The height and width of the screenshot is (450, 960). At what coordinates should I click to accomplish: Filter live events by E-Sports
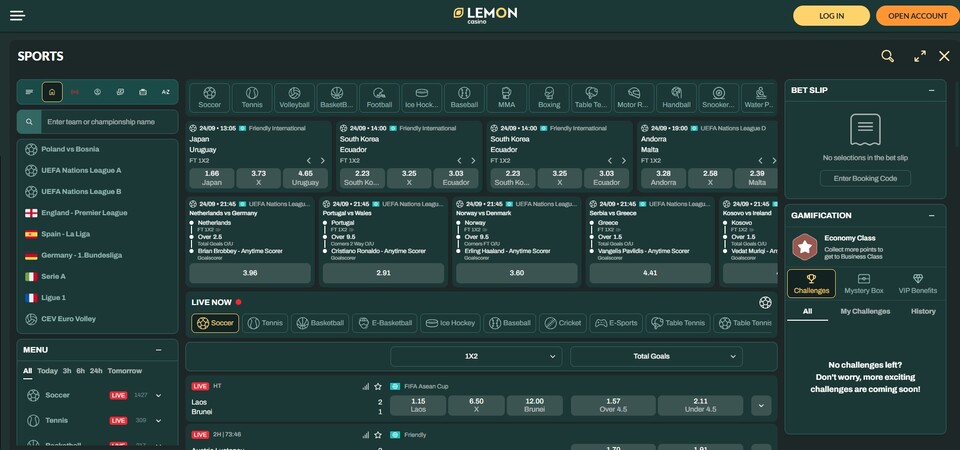pos(616,323)
